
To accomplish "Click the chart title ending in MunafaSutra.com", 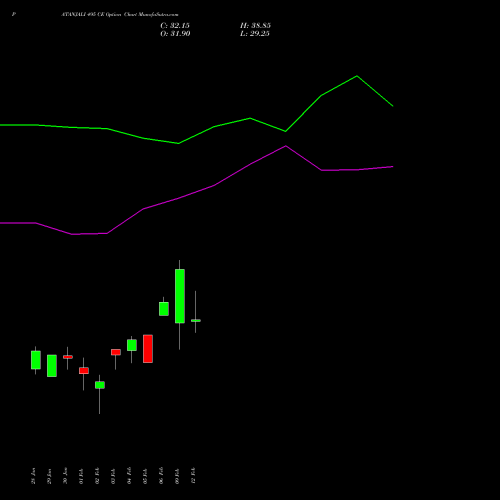I will (x=120, y=15).
